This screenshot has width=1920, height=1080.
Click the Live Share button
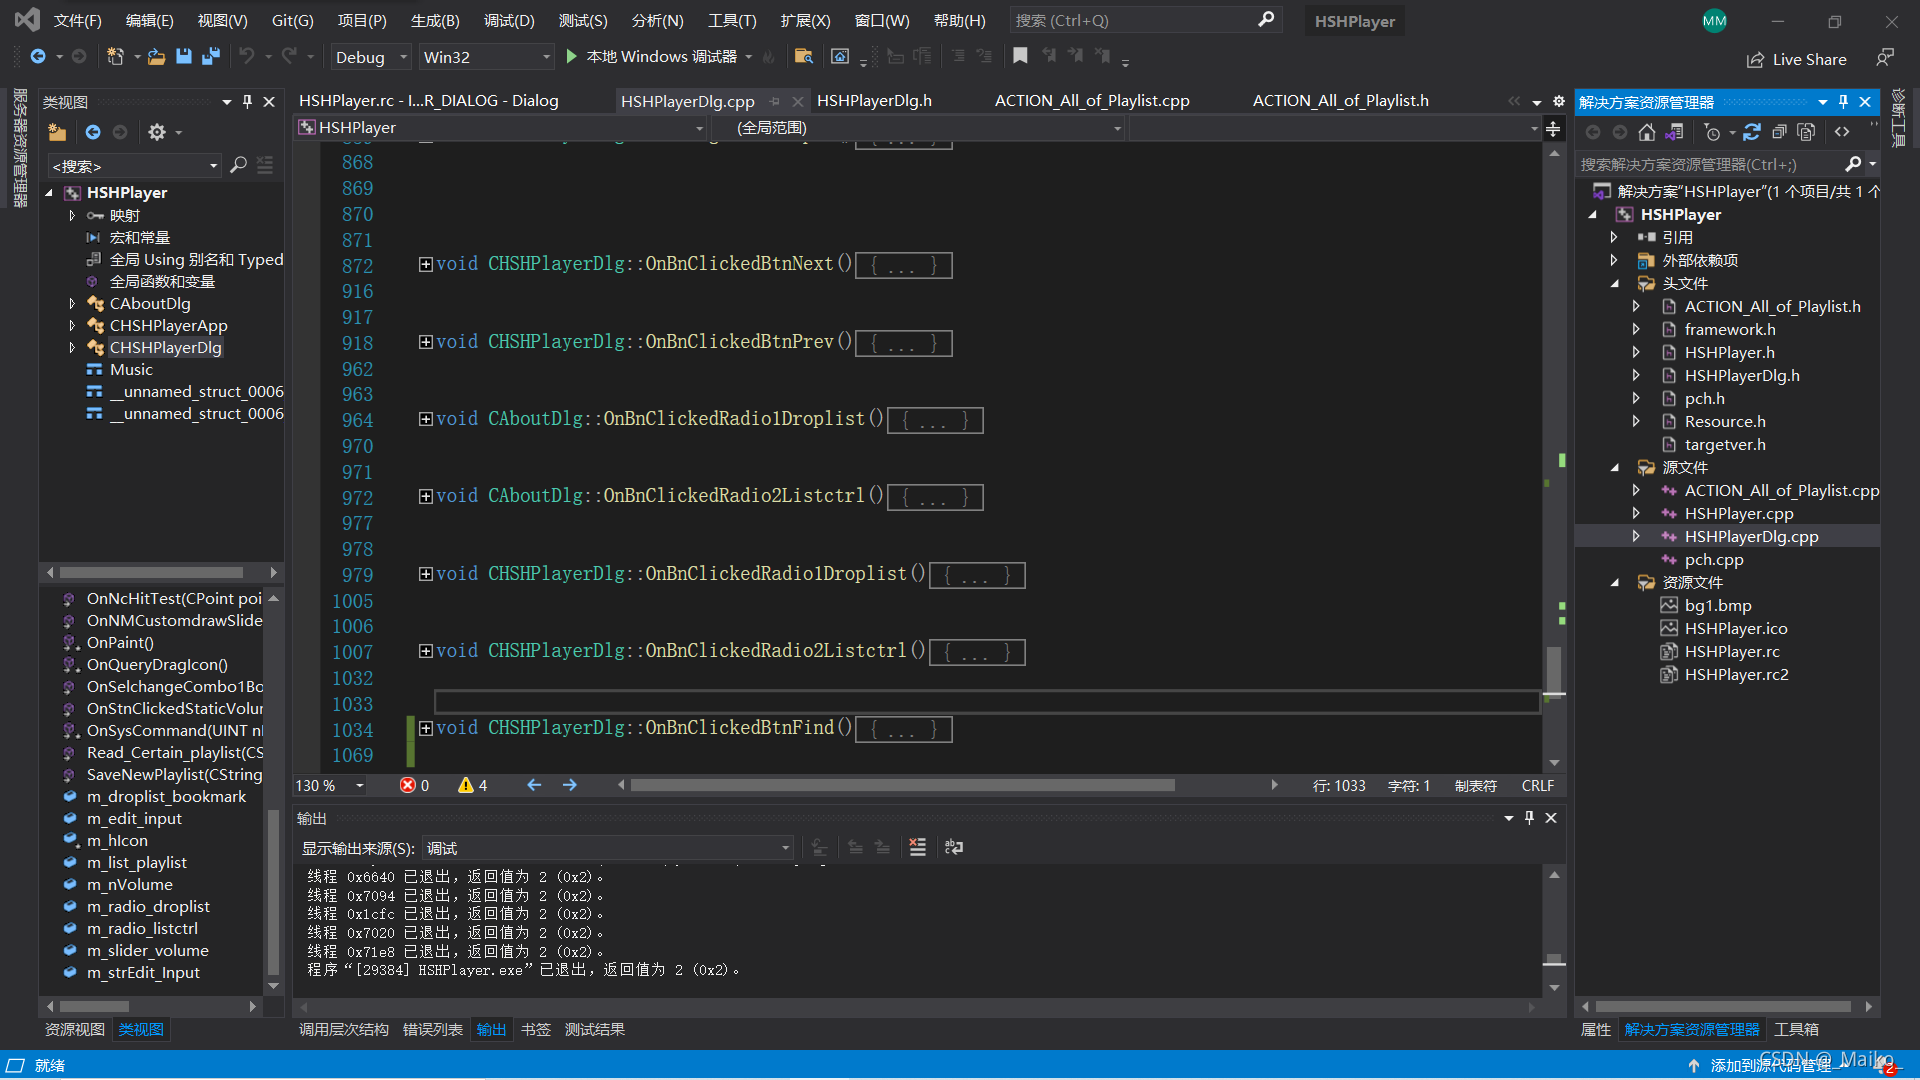[x=1797, y=59]
